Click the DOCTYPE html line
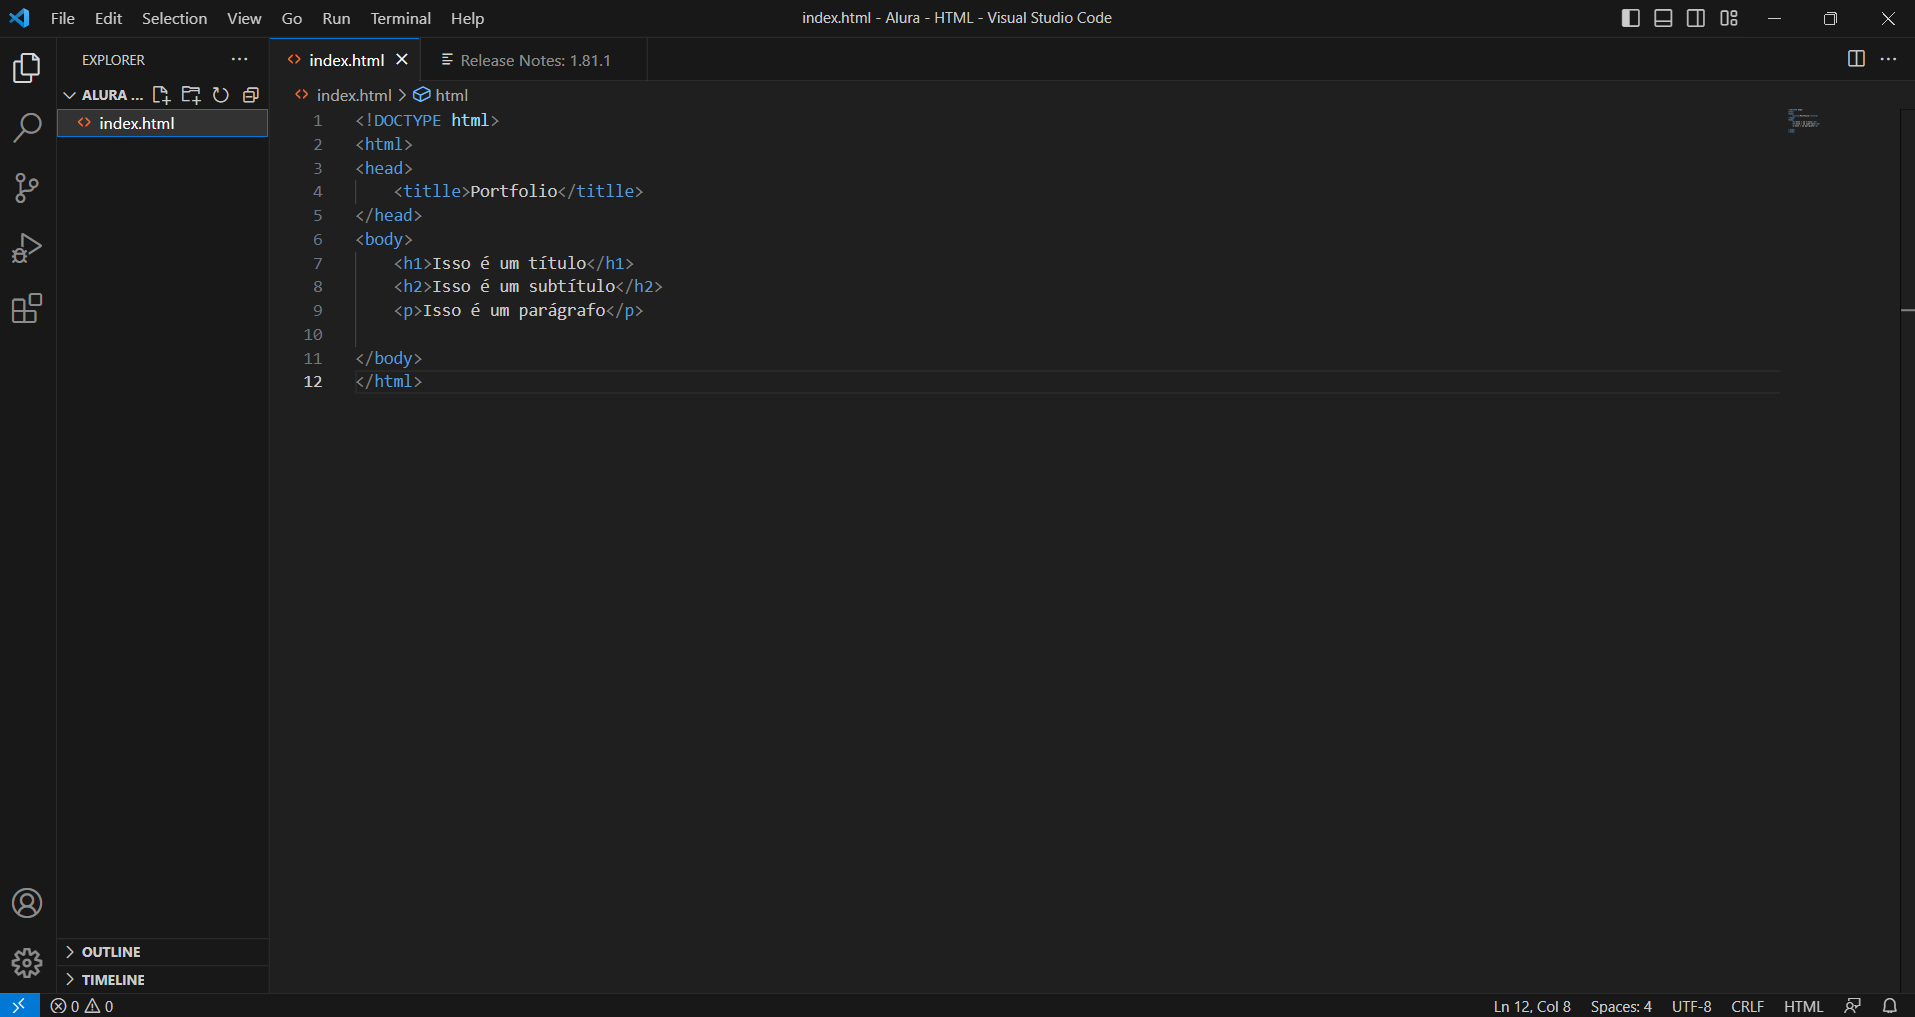The width and height of the screenshot is (1915, 1017). coord(427,120)
